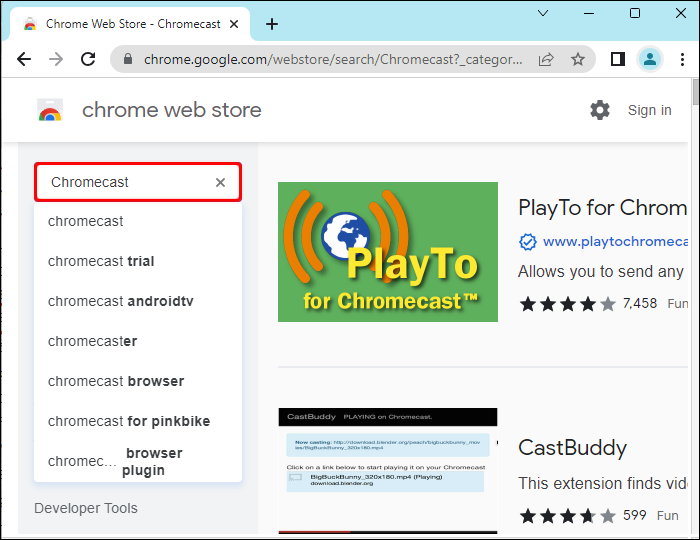Click the browser back arrow
700x540 pixels.
click(24, 59)
